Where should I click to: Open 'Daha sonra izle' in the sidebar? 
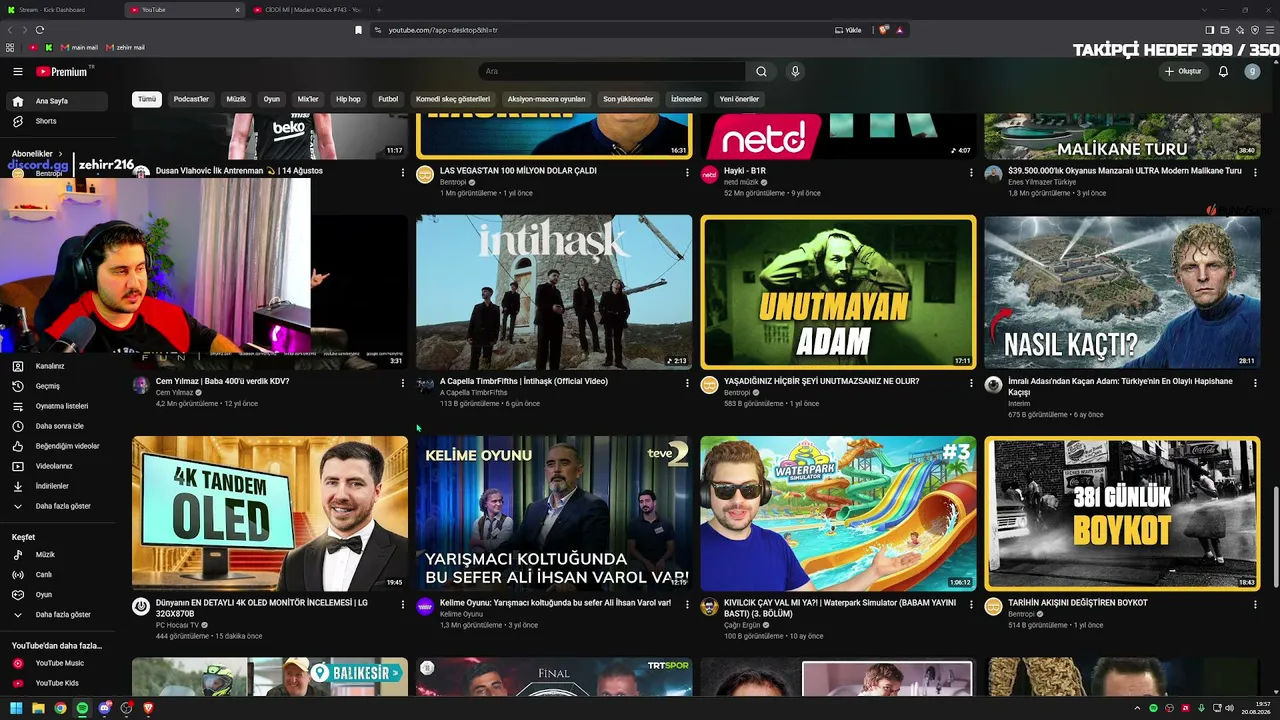pyautogui.click(x=56, y=426)
